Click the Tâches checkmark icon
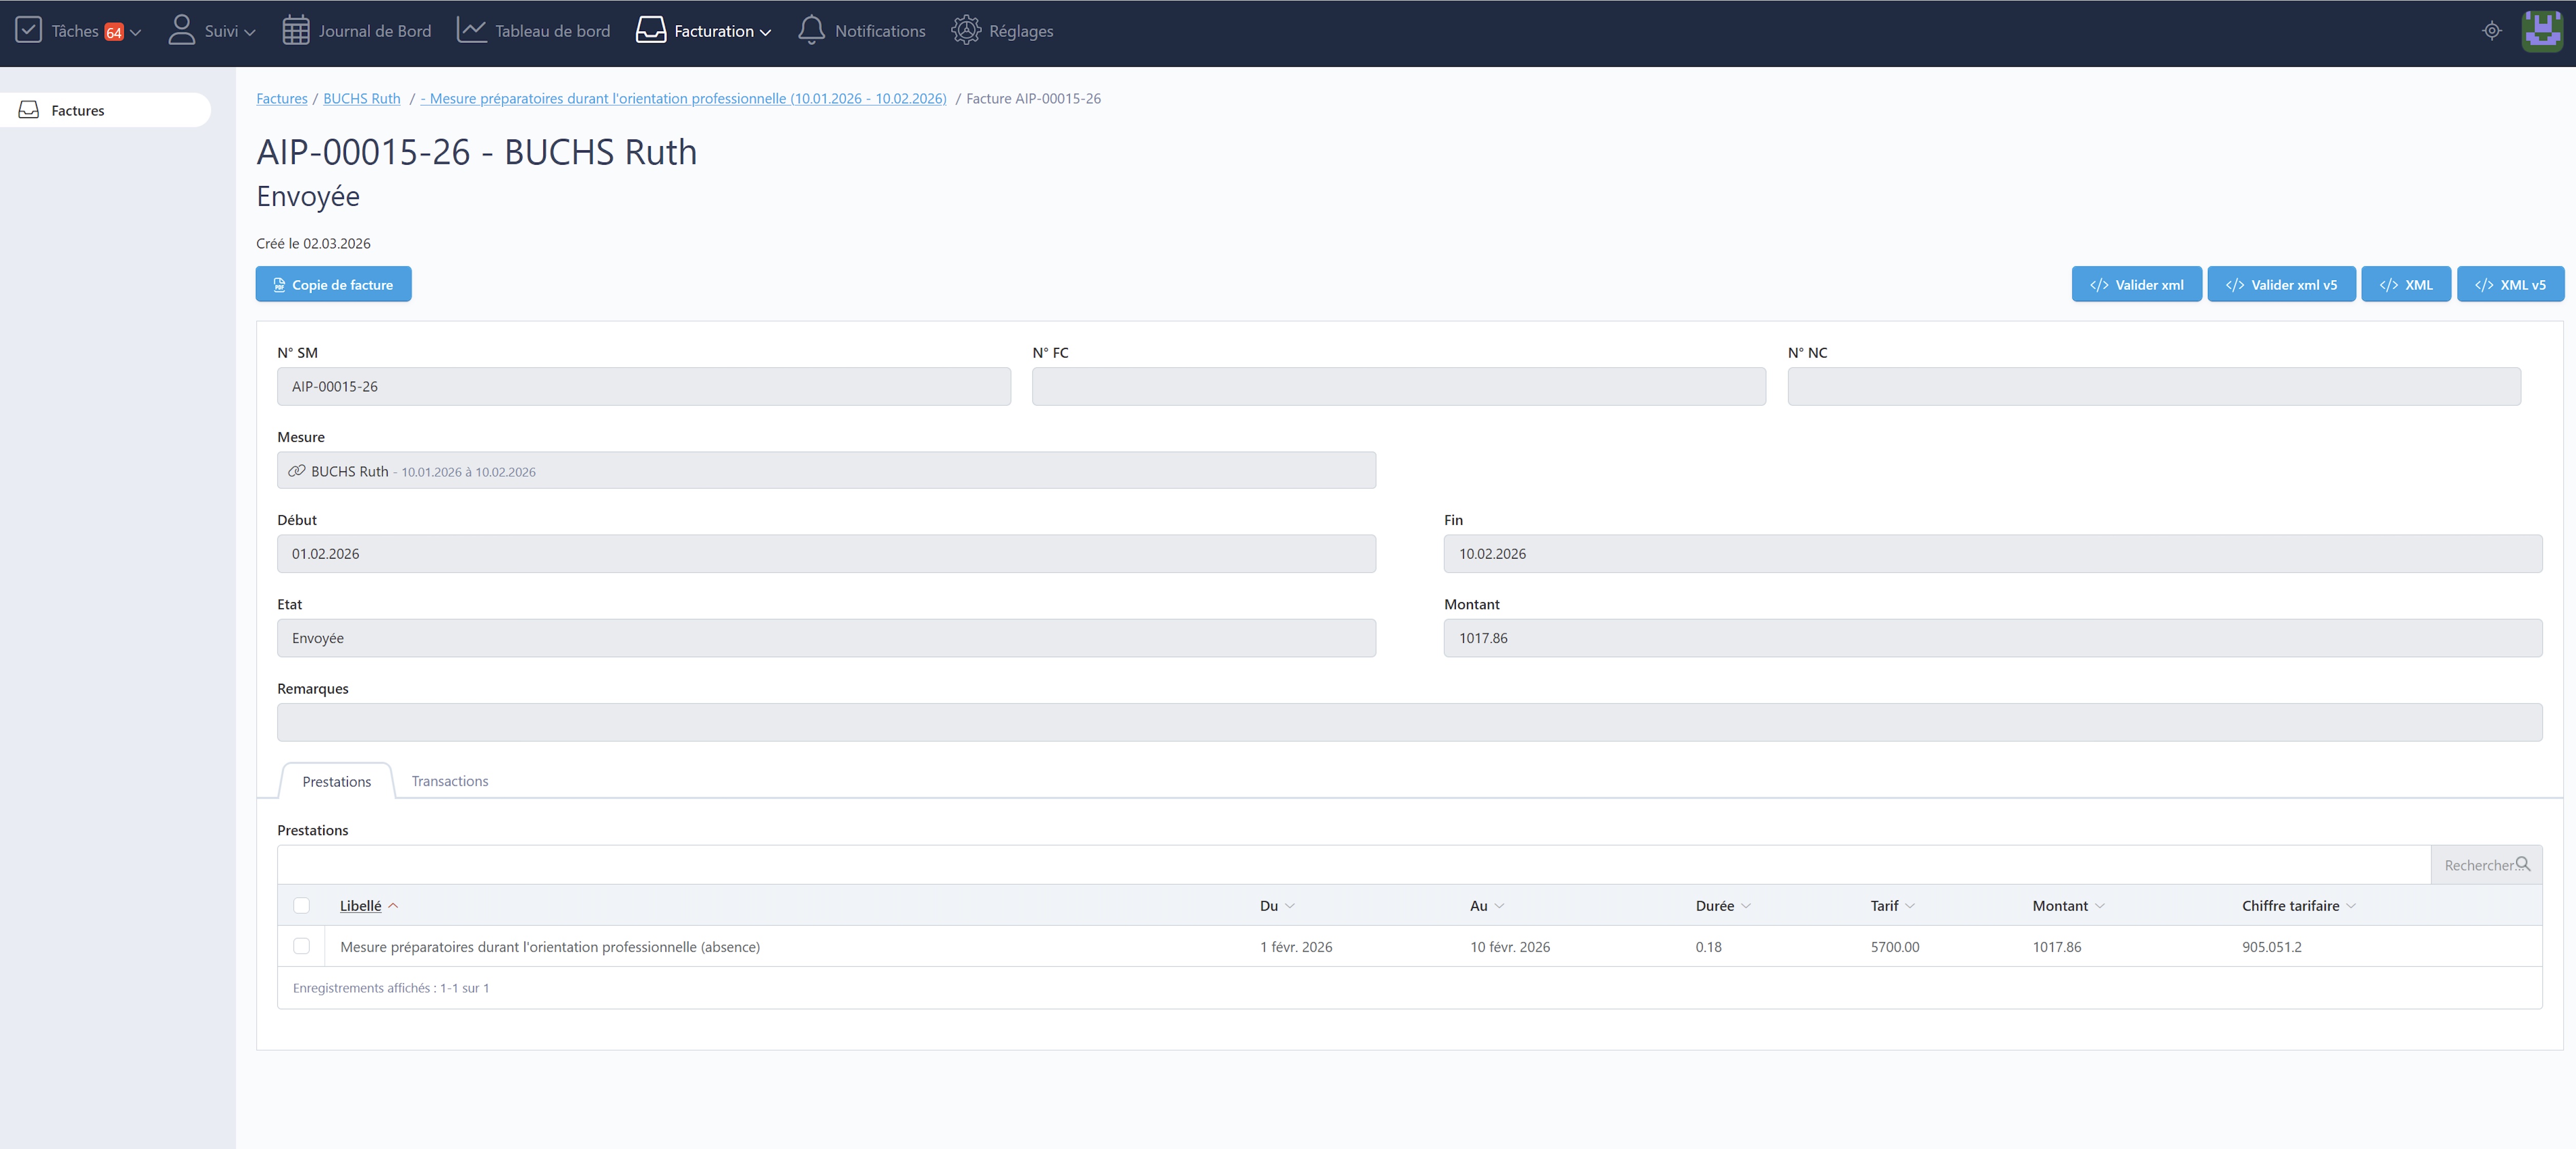 click(29, 30)
